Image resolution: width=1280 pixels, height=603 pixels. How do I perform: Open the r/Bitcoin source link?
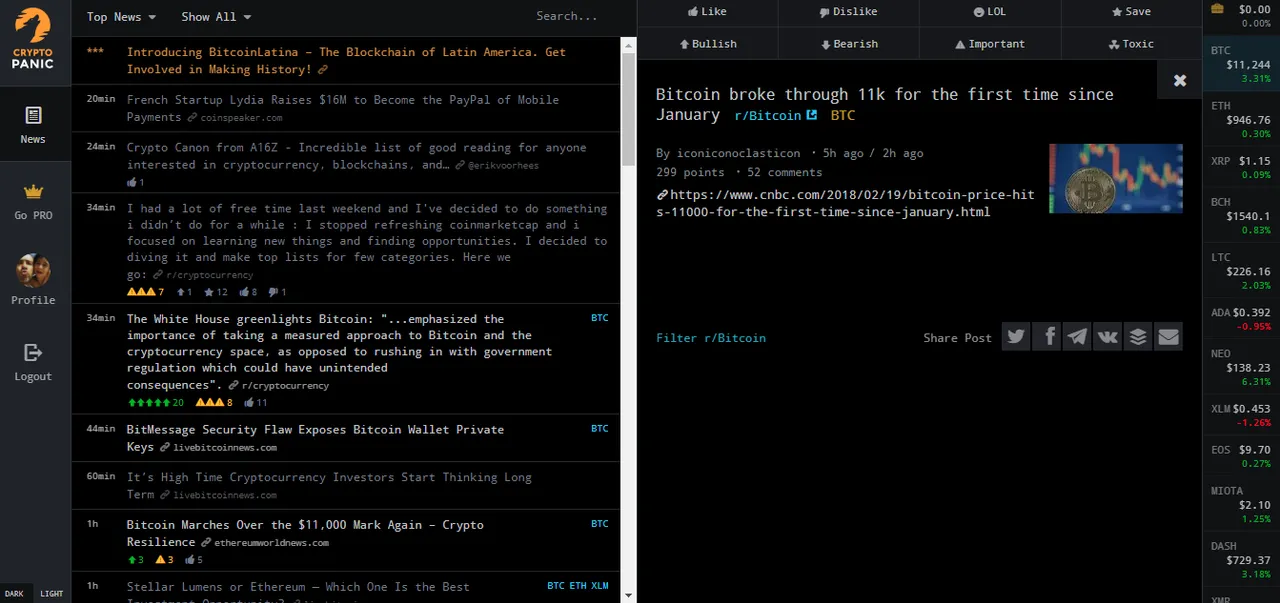coord(776,116)
